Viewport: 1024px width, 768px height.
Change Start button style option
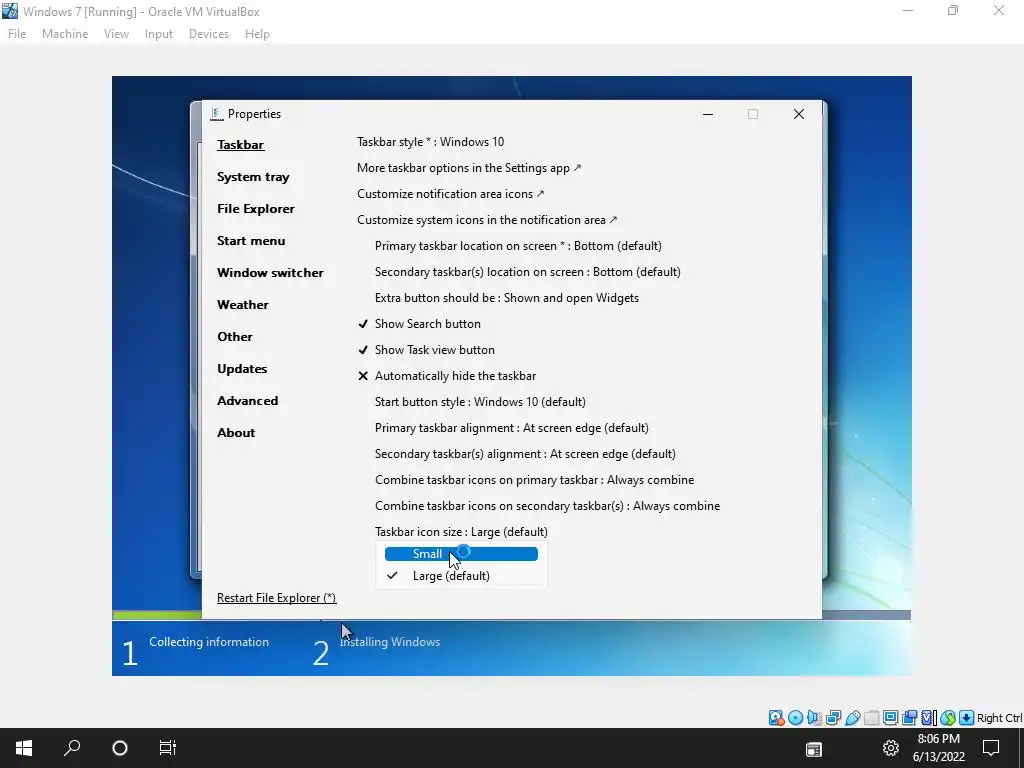(480, 402)
